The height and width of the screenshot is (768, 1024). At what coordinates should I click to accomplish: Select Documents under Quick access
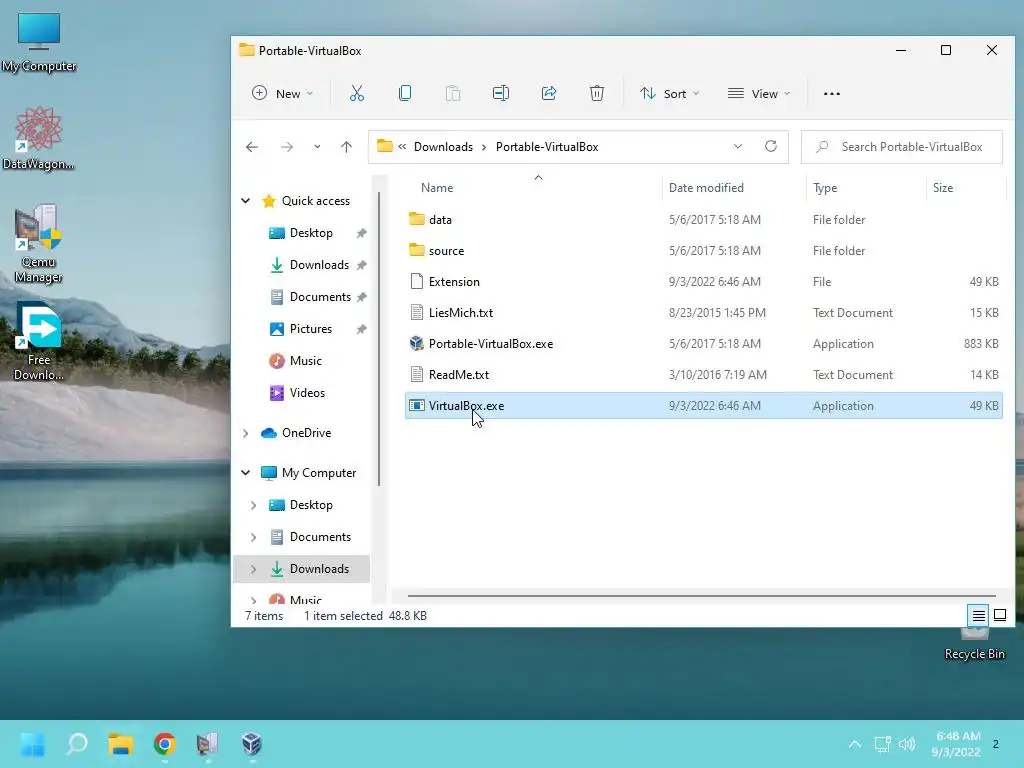point(320,297)
